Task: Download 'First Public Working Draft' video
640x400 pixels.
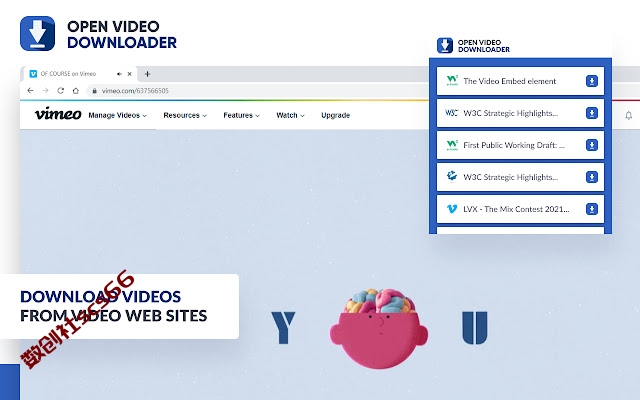Action: coord(592,145)
